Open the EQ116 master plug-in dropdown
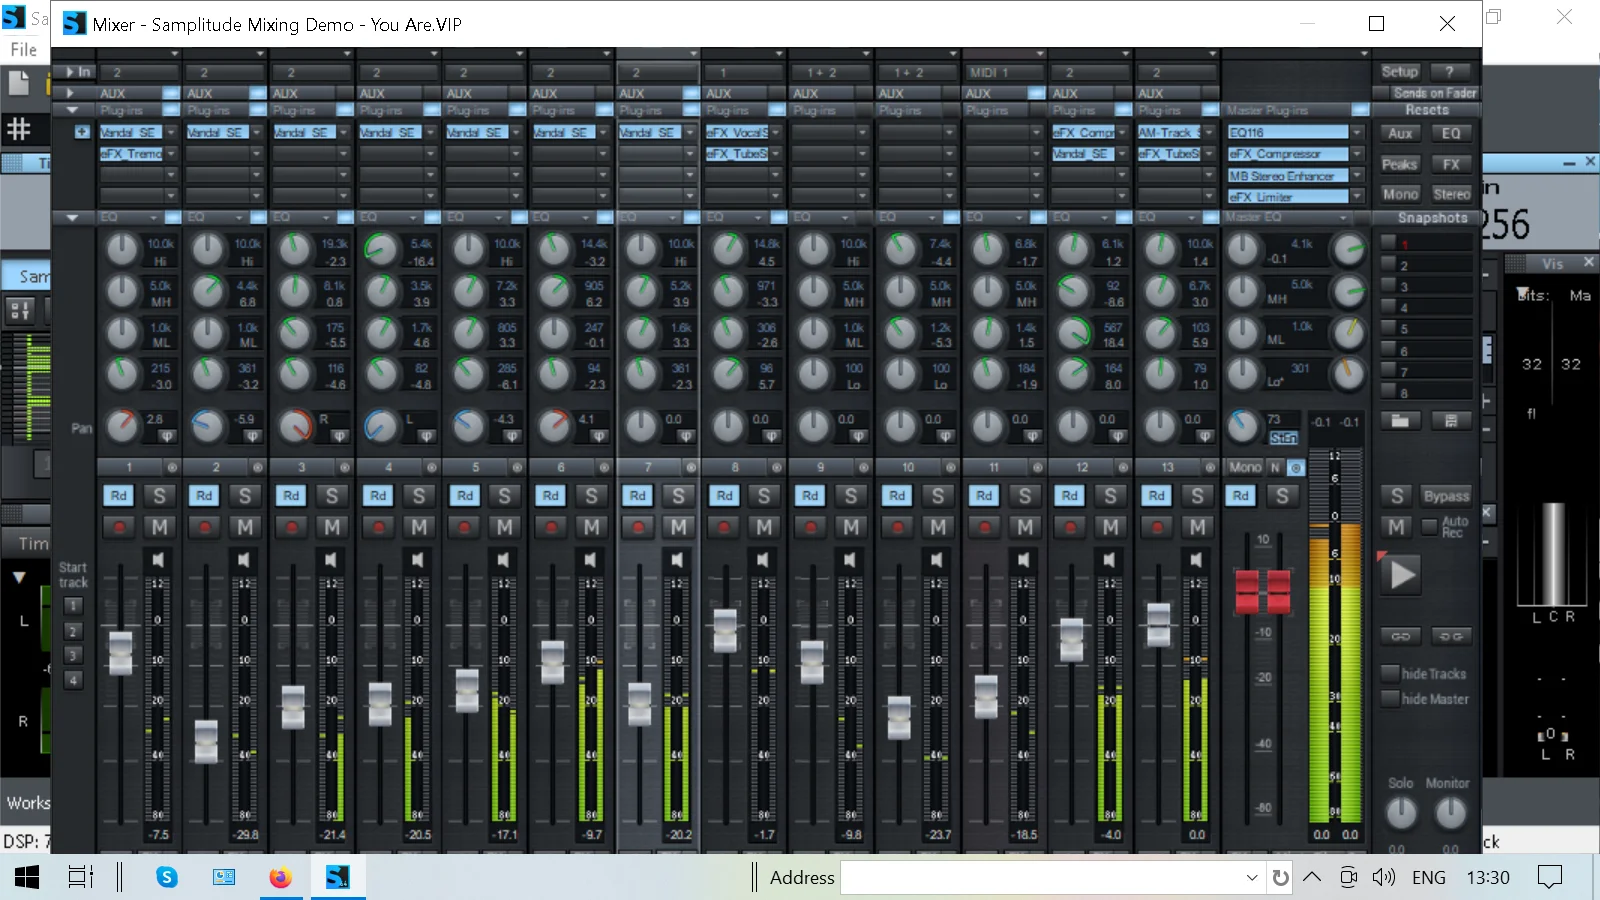 [1357, 132]
